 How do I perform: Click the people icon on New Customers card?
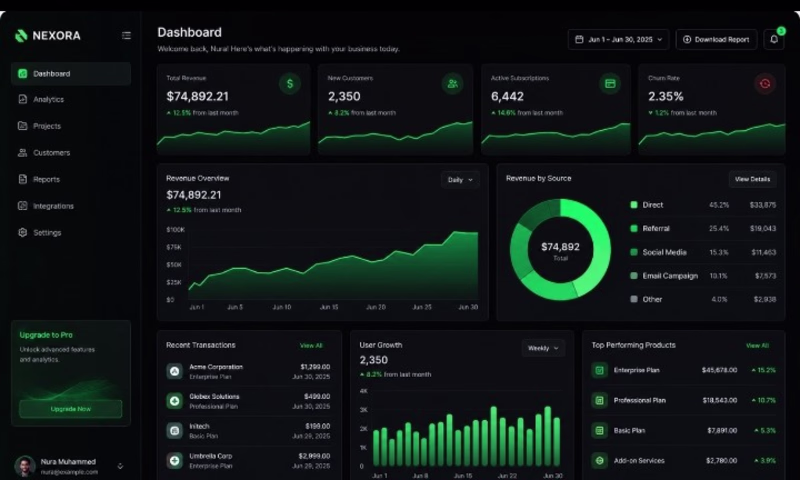[453, 84]
